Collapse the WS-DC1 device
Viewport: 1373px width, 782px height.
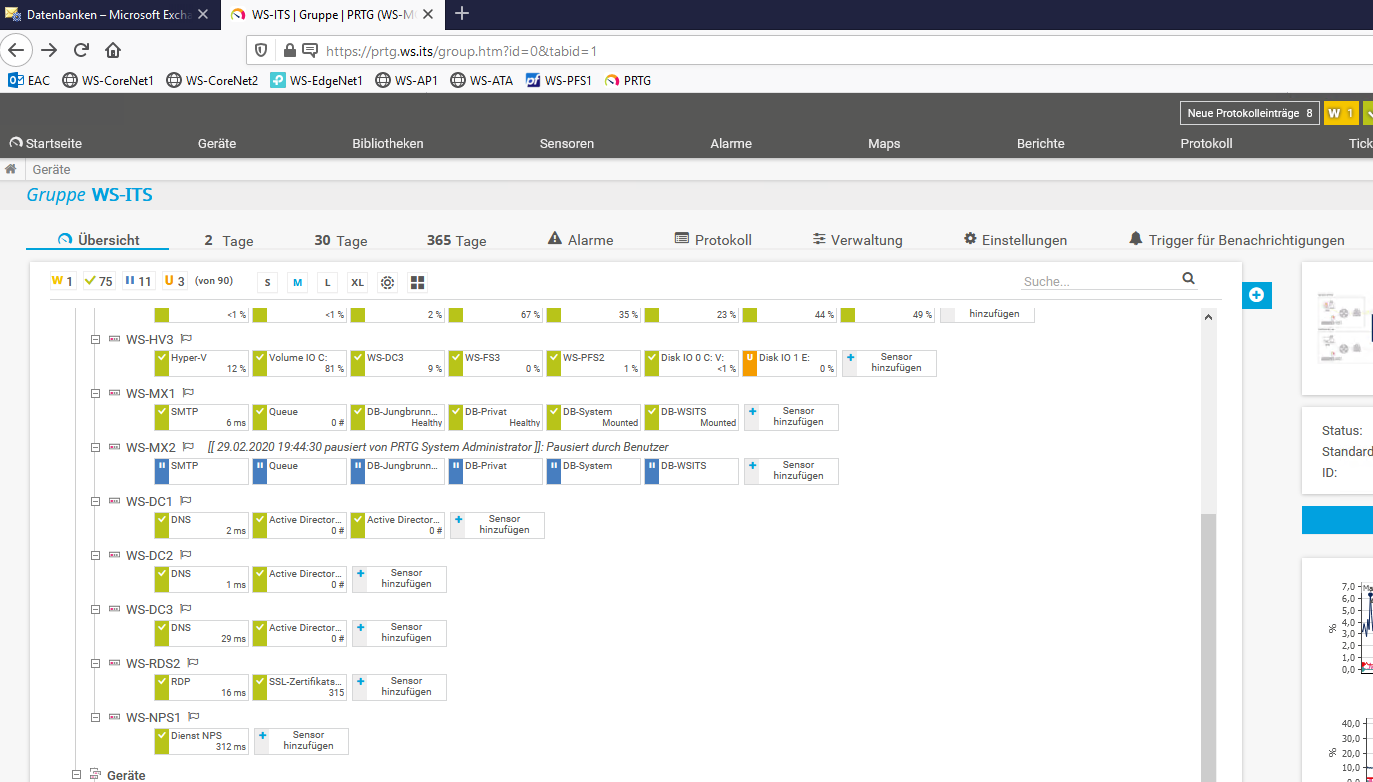[x=95, y=501]
